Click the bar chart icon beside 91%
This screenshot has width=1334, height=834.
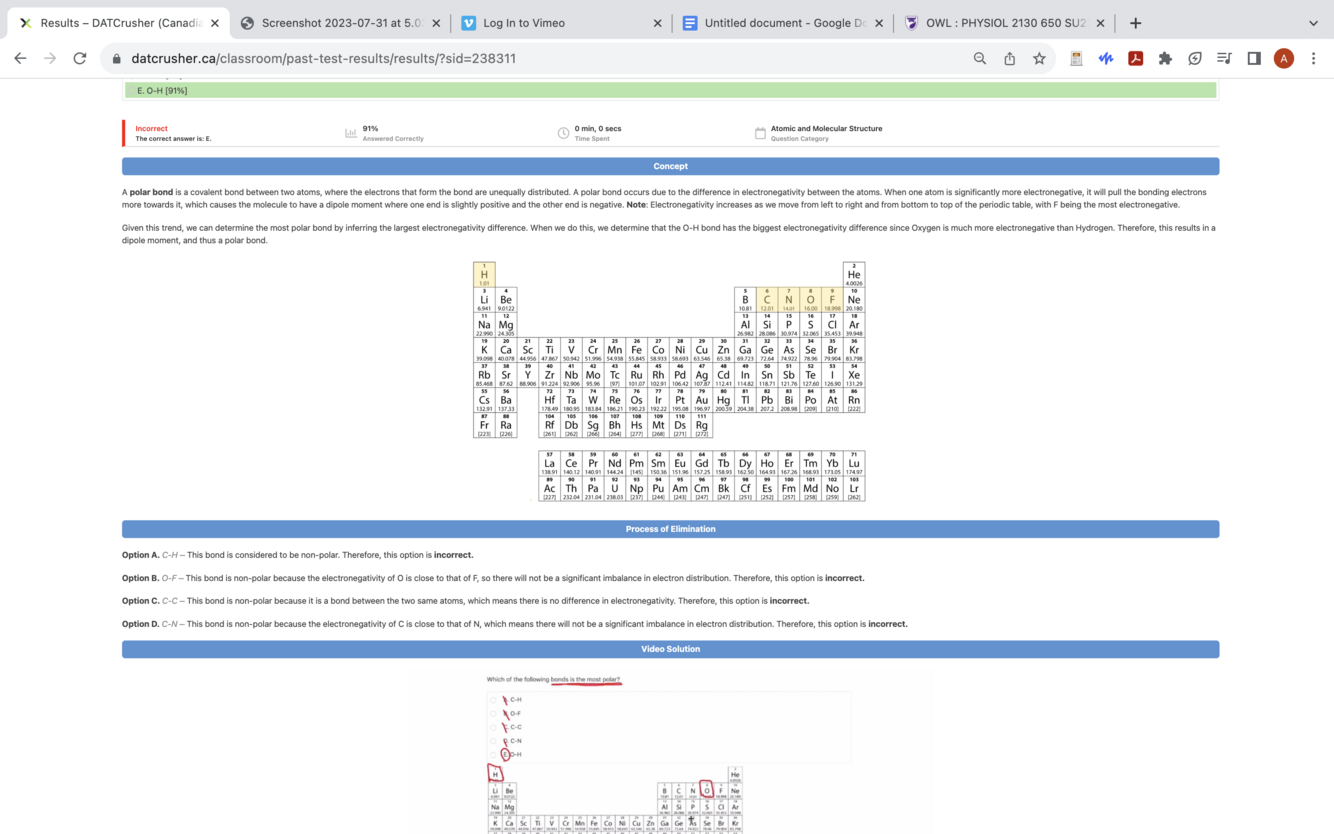point(350,133)
